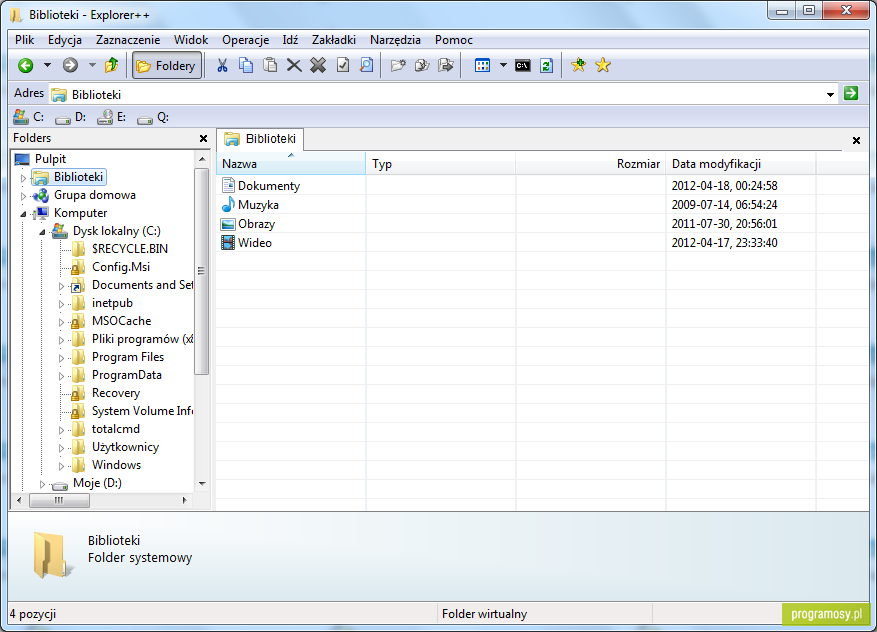The image size is (877, 632).
Task: Toggle the Foldery pane button
Action: [167, 65]
